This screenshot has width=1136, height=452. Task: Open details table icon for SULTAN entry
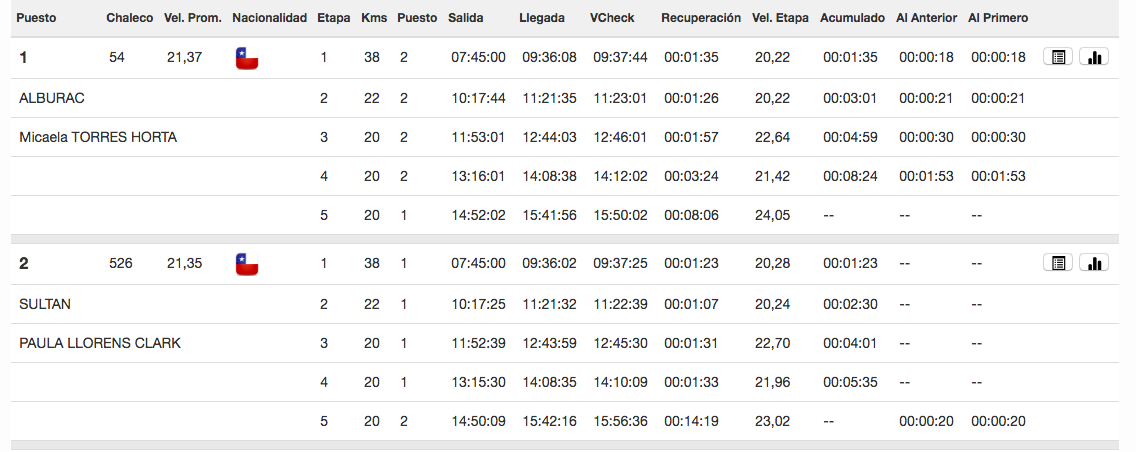(1058, 263)
